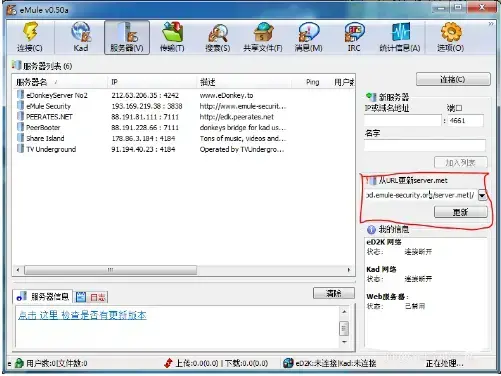This screenshot has height=376, width=501.
Task: Click server icon beside PEERATES.NET
Action: pyautogui.click(x=20, y=116)
